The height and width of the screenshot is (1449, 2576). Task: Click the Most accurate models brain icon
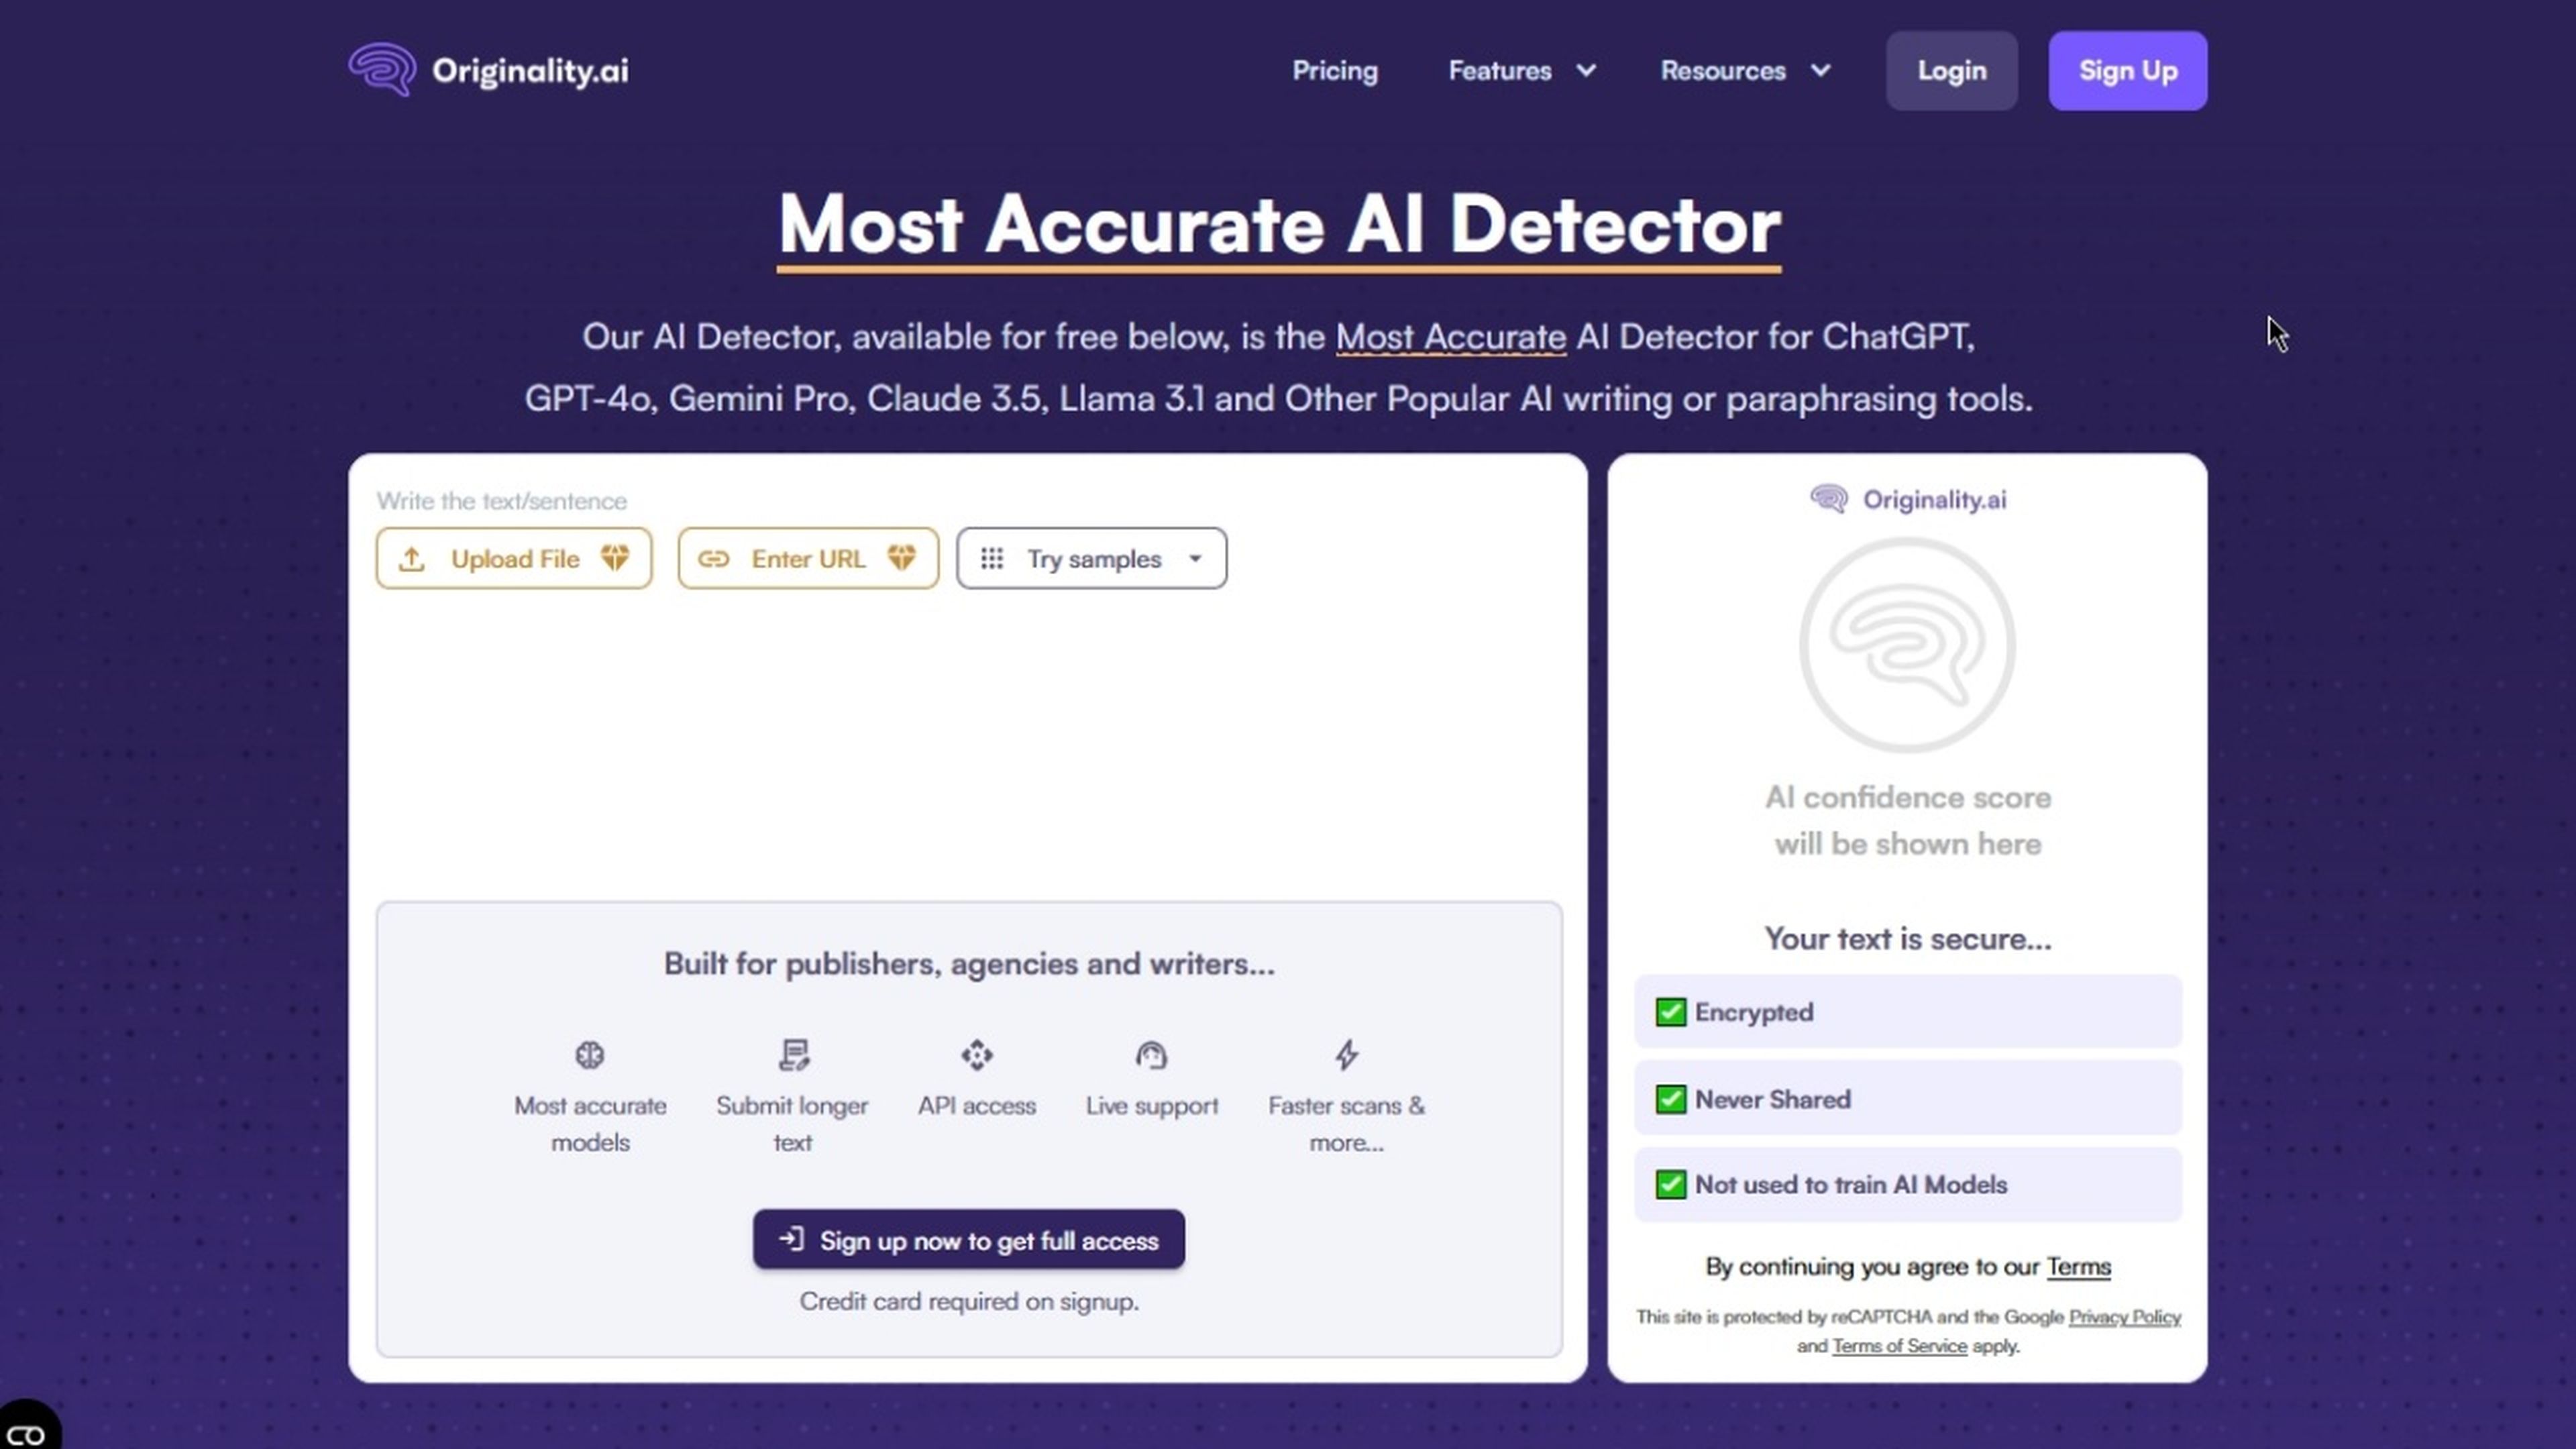click(x=590, y=1055)
